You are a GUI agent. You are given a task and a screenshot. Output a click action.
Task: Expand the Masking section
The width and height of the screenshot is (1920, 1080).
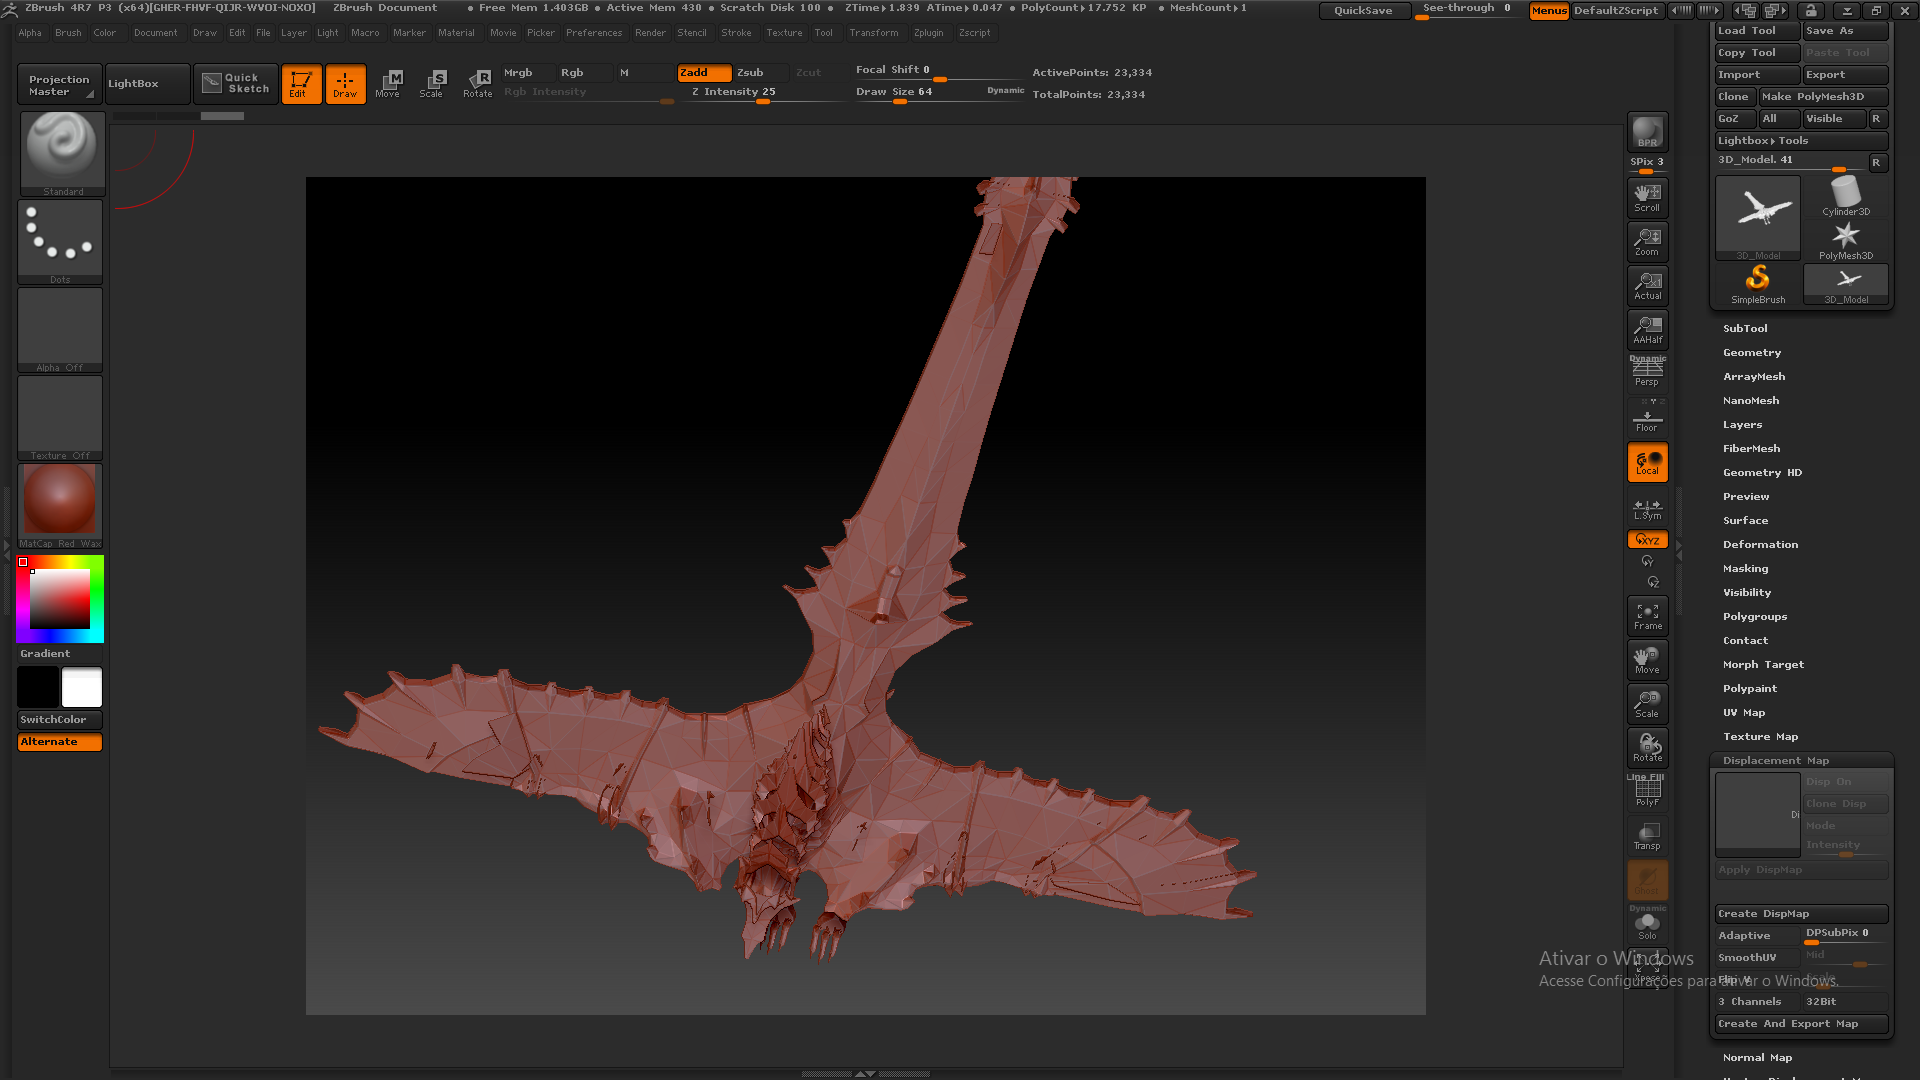tap(1745, 569)
